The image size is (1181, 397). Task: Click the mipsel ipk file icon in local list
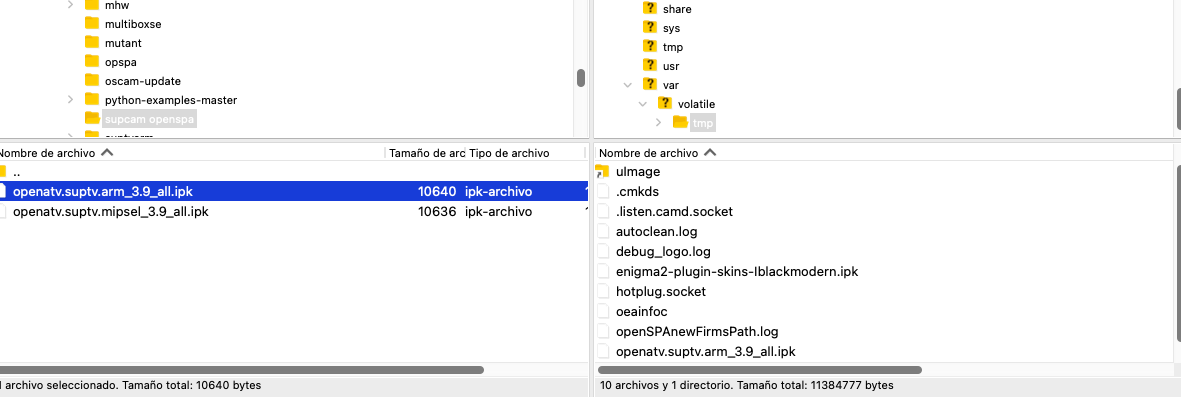2,212
